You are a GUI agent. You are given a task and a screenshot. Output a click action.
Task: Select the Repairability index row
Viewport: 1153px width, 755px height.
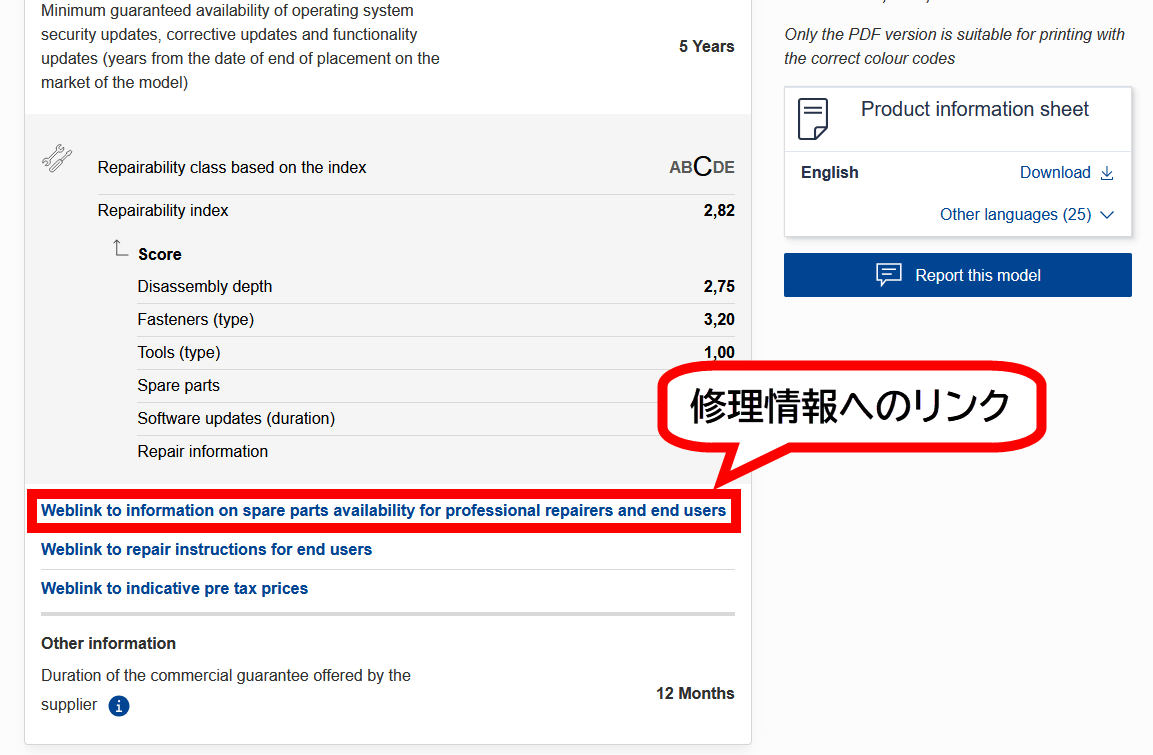(416, 211)
